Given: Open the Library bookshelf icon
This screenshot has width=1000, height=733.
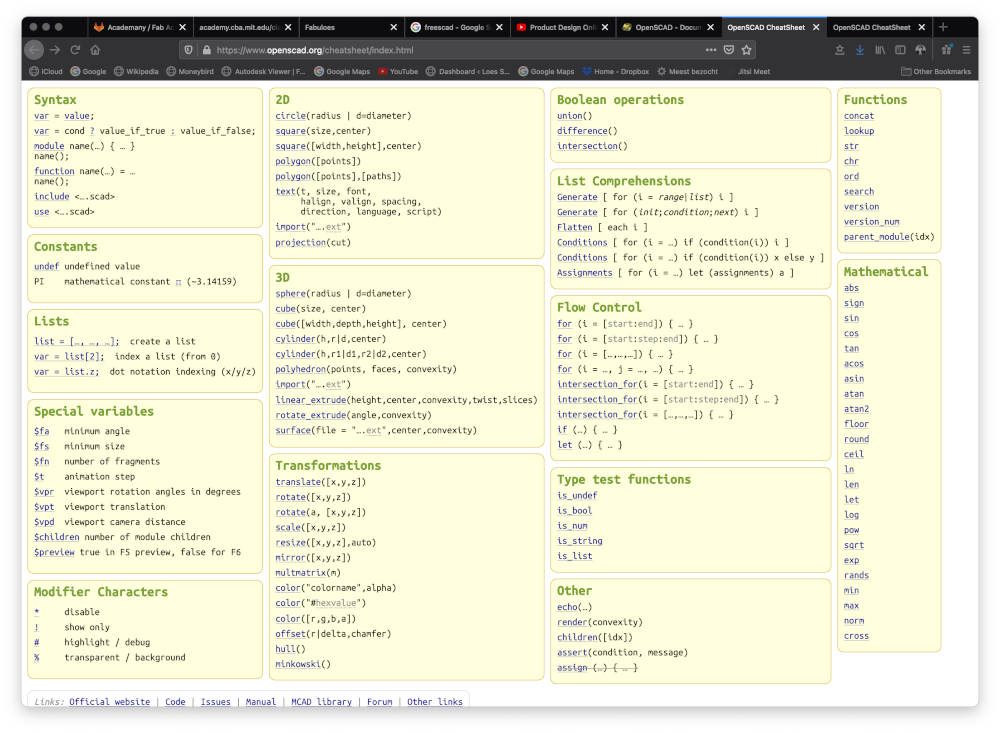Looking at the screenshot, I should point(880,50).
